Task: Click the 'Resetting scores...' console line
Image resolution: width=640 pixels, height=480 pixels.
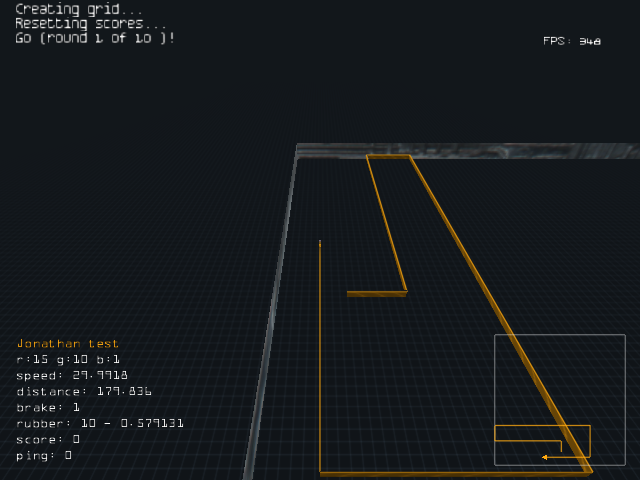Action: 91,23
